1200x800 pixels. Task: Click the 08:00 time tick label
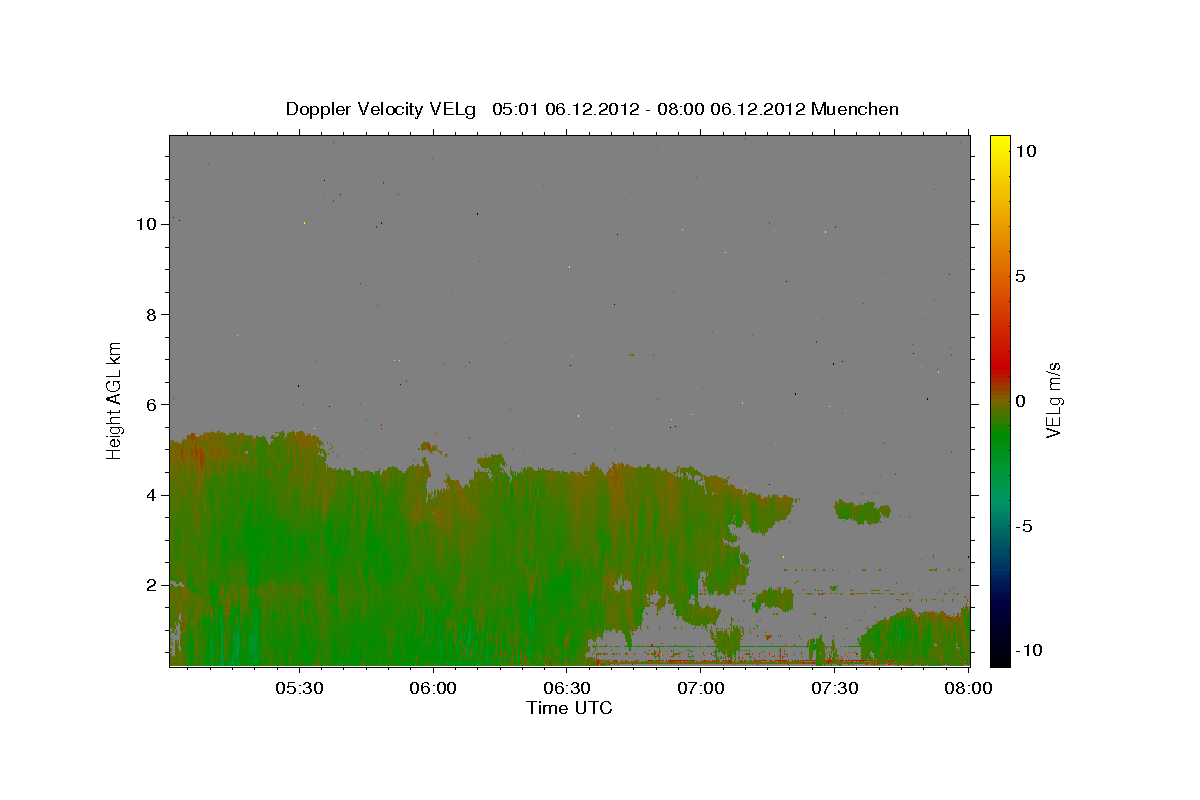[968, 690]
